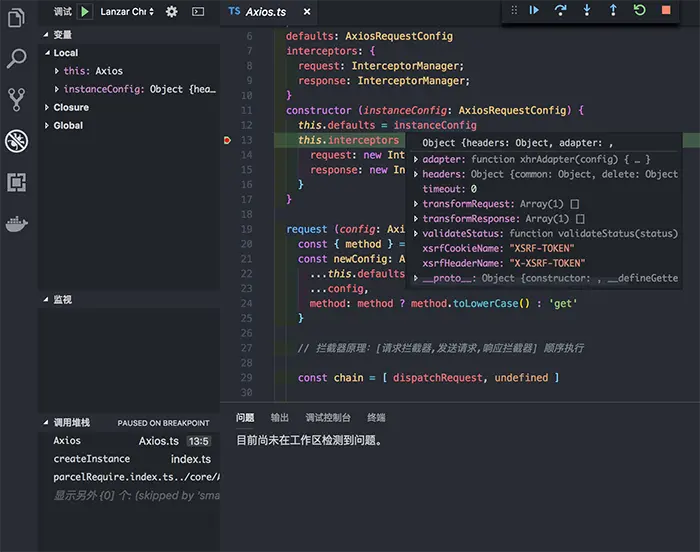
Task: Restart the debugging session with green icon
Action: click(x=640, y=10)
